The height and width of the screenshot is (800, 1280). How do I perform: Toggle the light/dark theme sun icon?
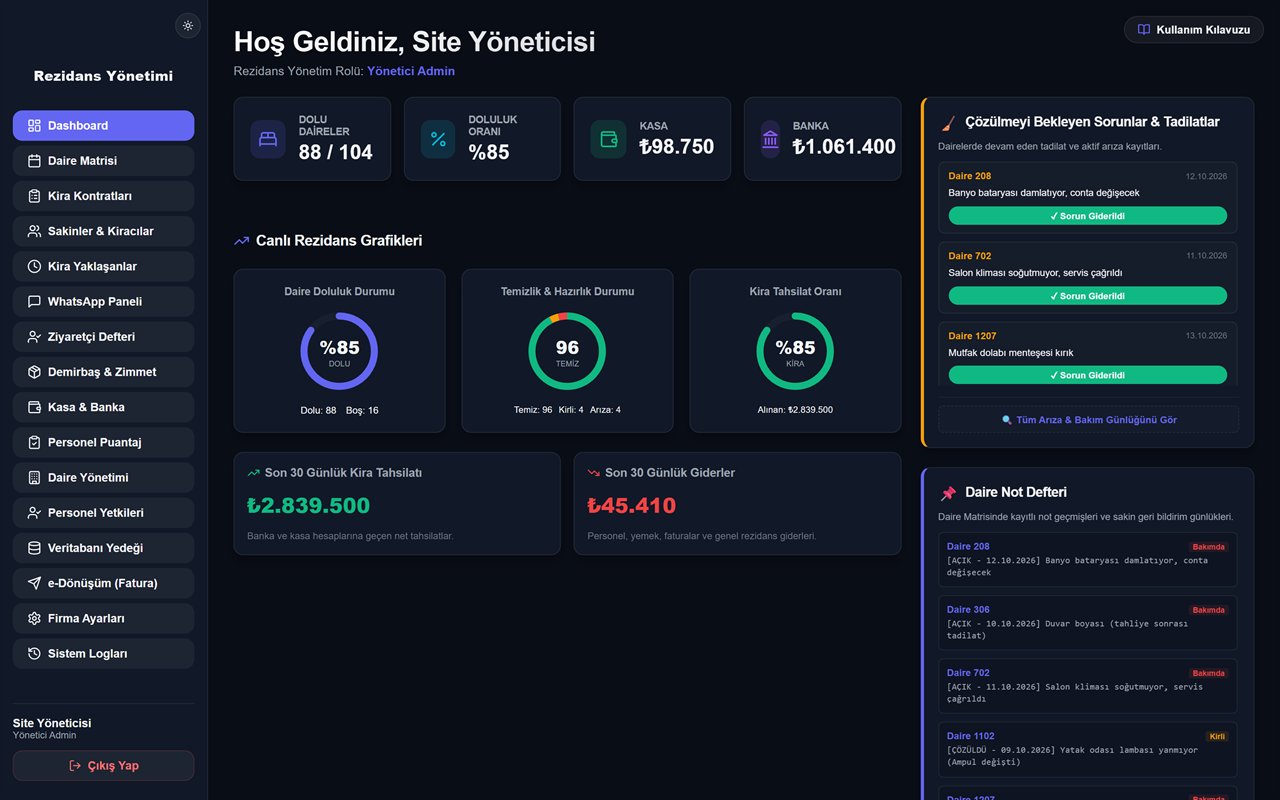[x=188, y=26]
